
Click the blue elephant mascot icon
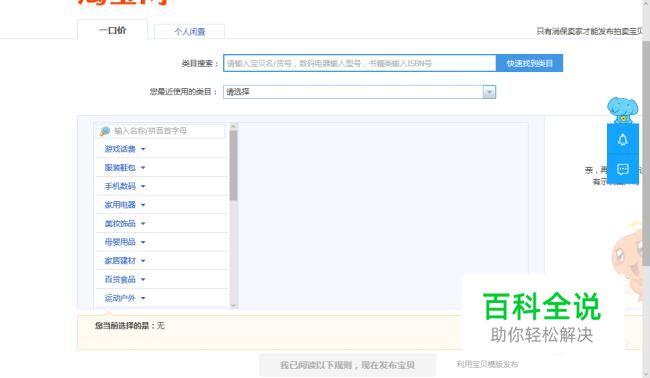[x=622, y=110]
